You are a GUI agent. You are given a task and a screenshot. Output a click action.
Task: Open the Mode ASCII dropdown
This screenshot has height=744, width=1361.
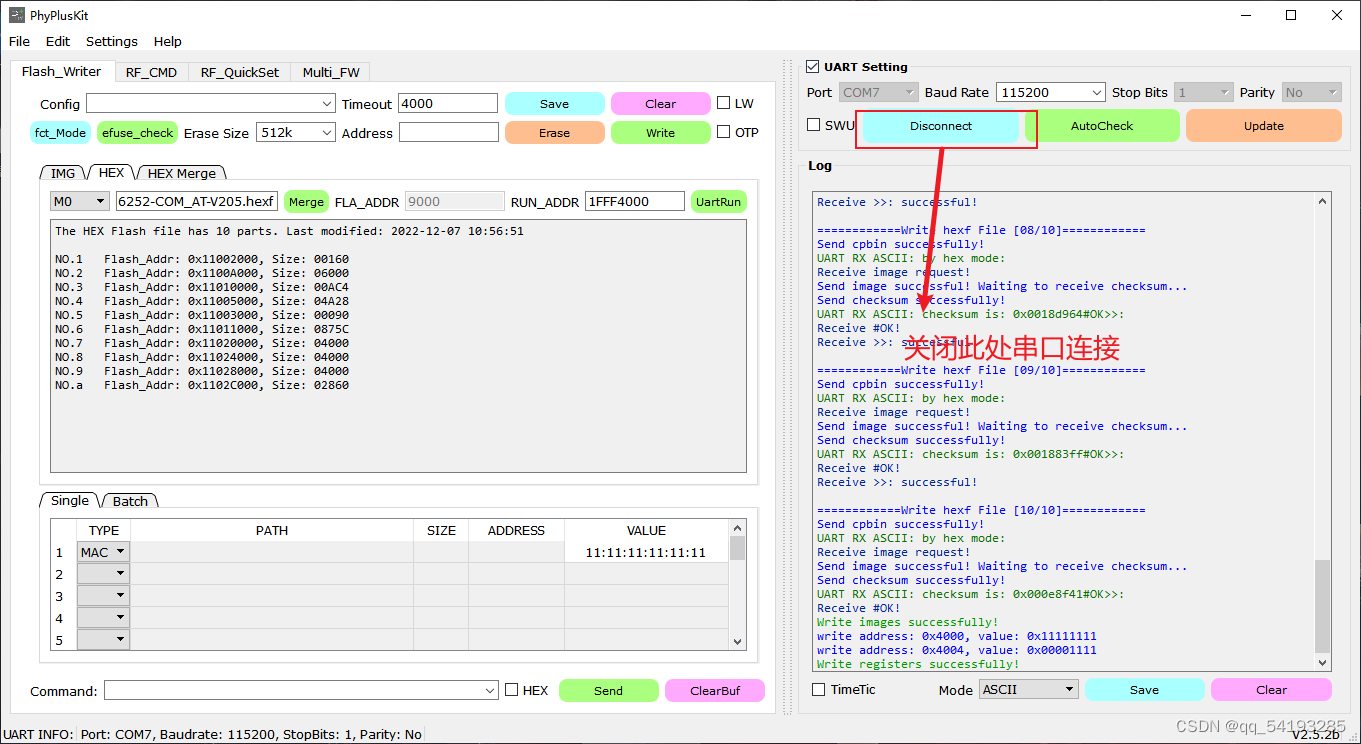(x=1029, y=689)
